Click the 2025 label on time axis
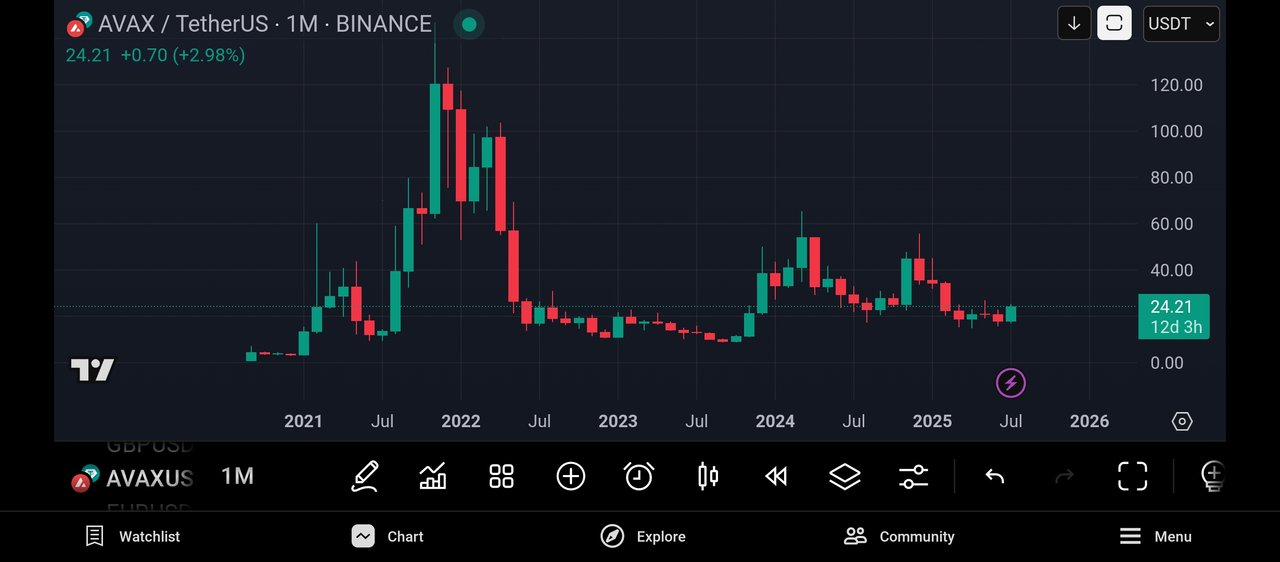 click(x=932, y=421)
